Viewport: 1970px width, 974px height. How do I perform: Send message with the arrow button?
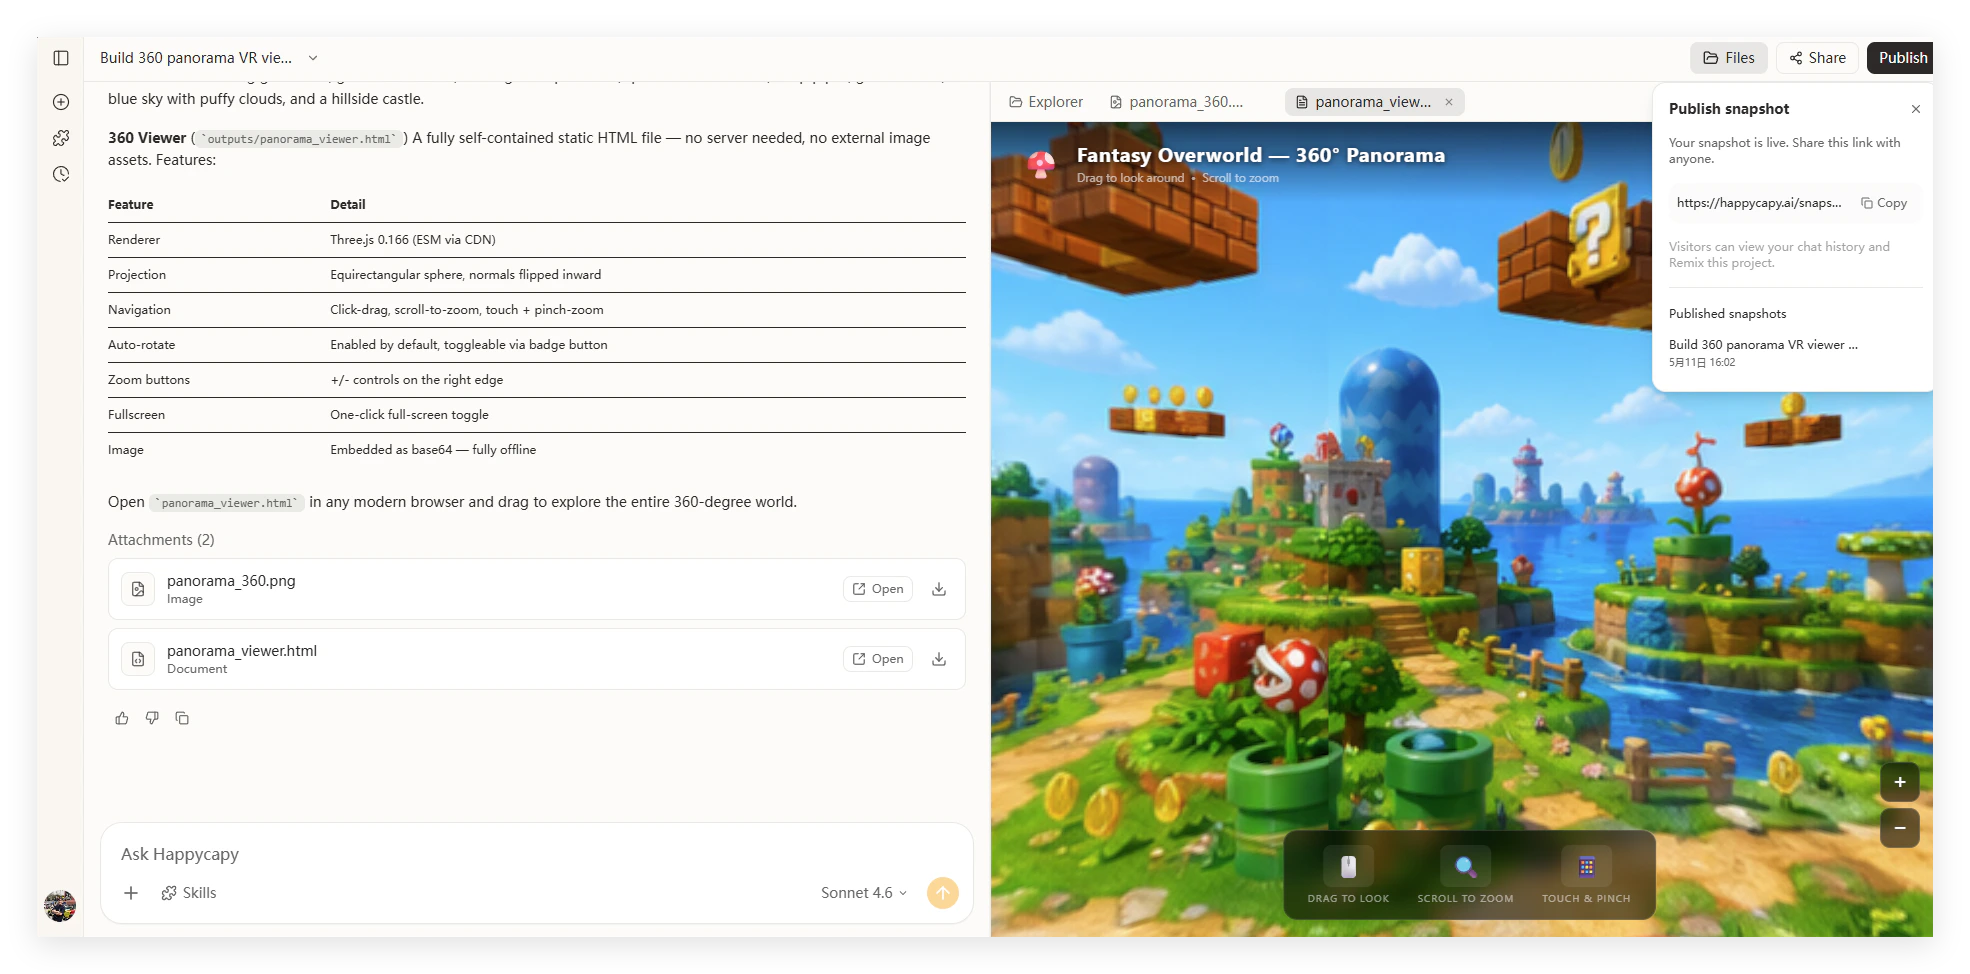(943, 893)
